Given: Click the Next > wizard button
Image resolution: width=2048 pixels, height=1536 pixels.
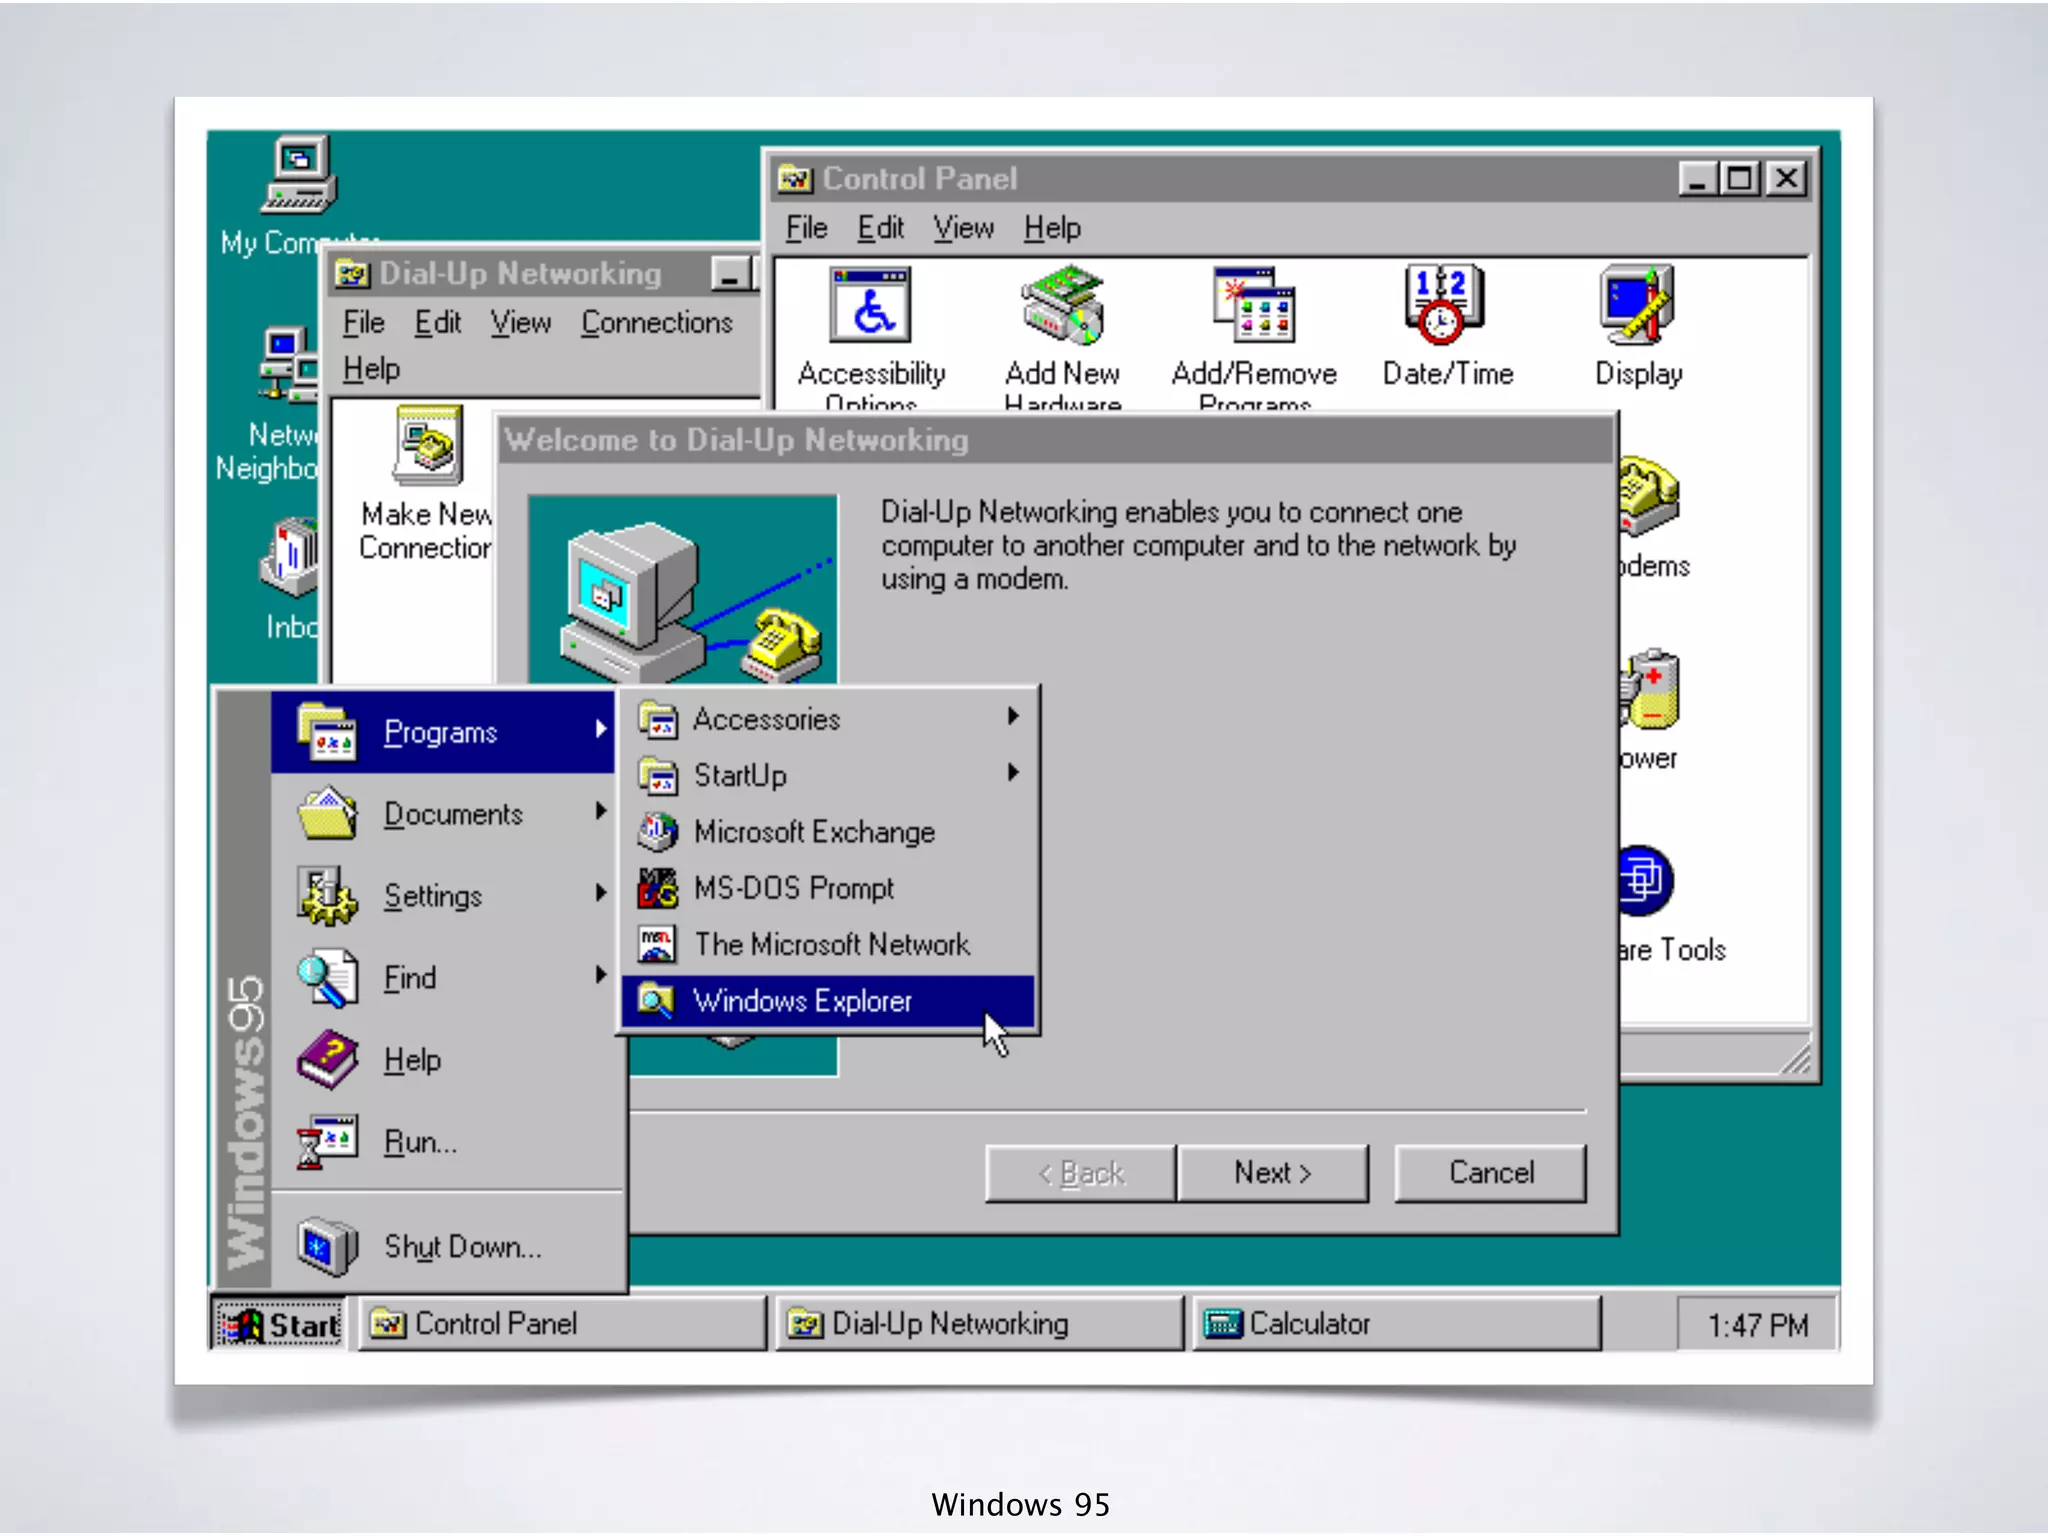Looking at the screenshot, I should 1272,1172.
